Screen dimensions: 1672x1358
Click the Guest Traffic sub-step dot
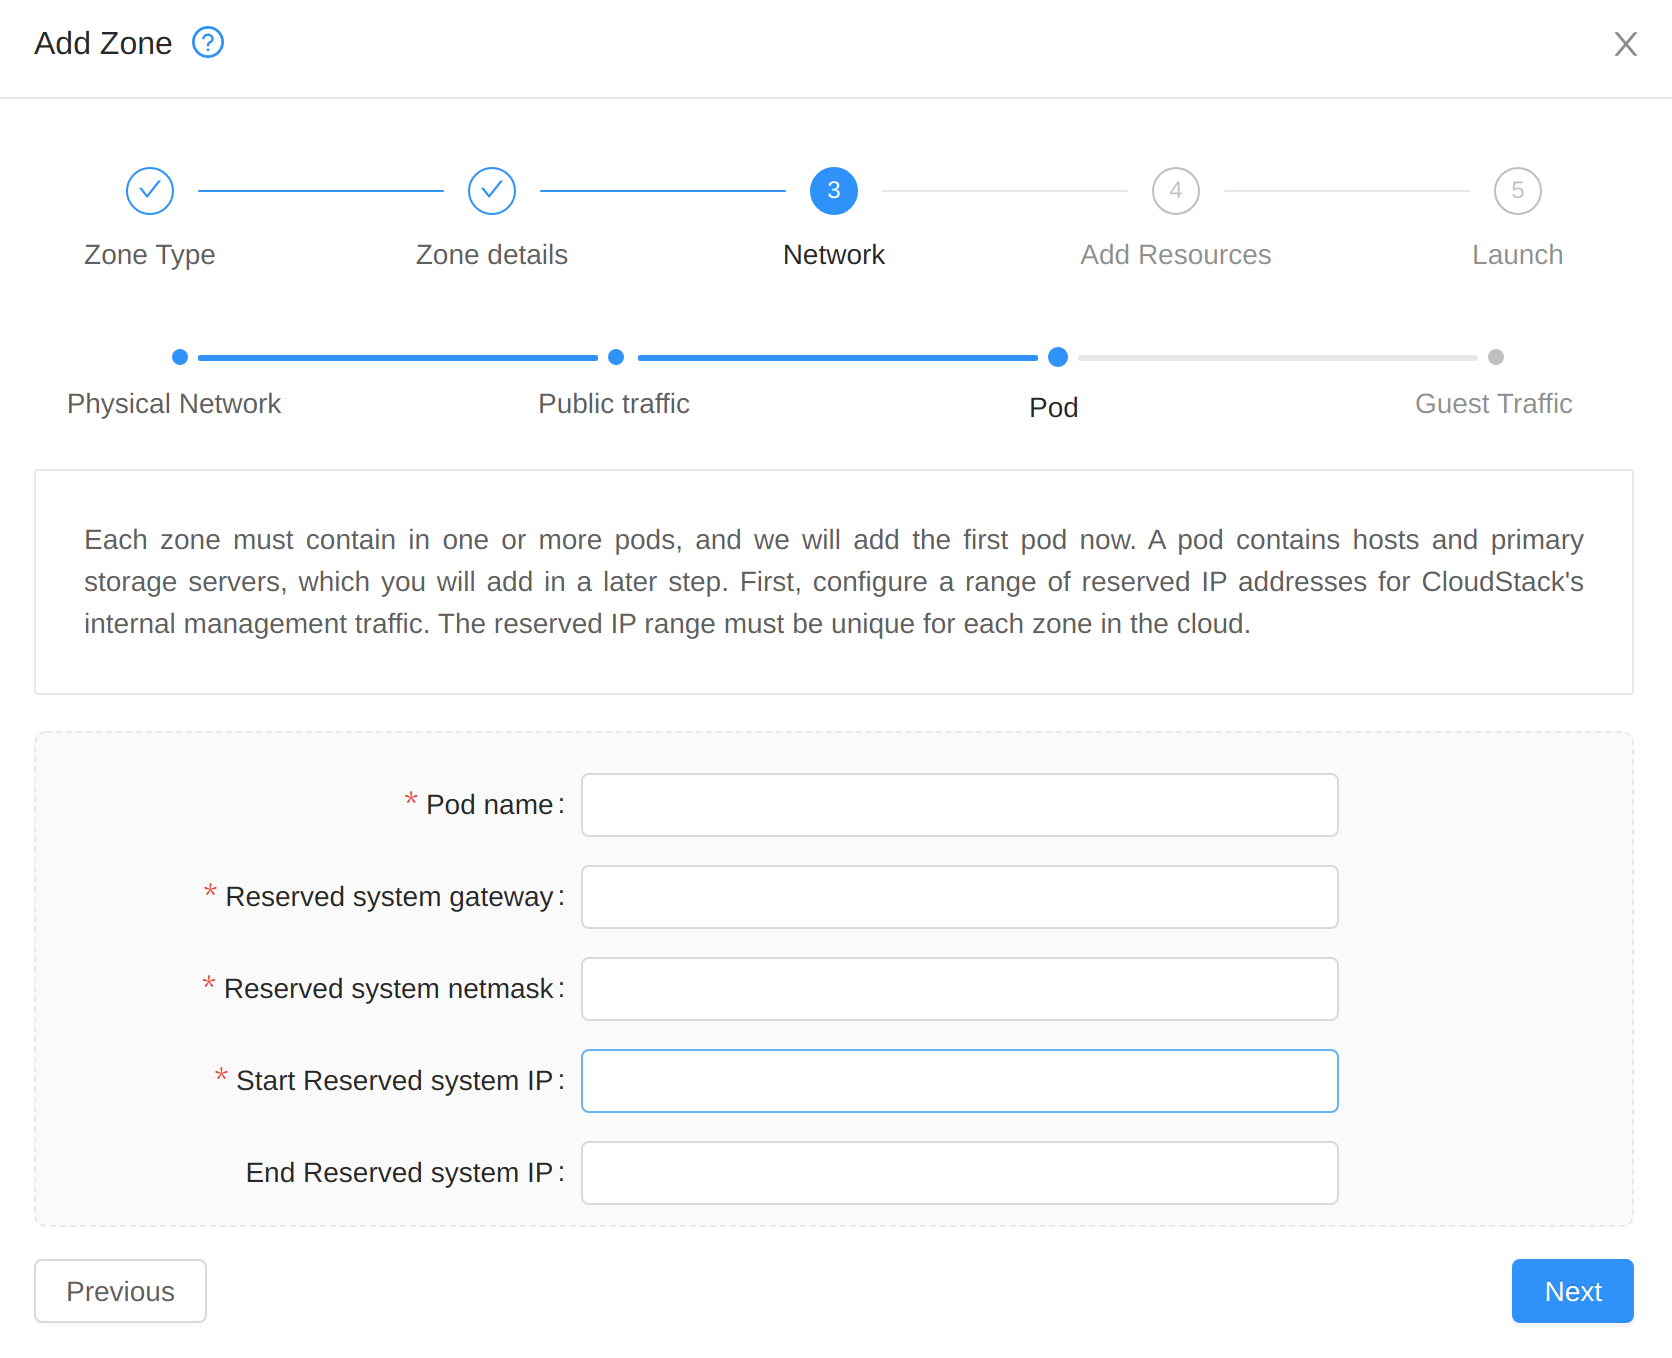(1496, 357)
